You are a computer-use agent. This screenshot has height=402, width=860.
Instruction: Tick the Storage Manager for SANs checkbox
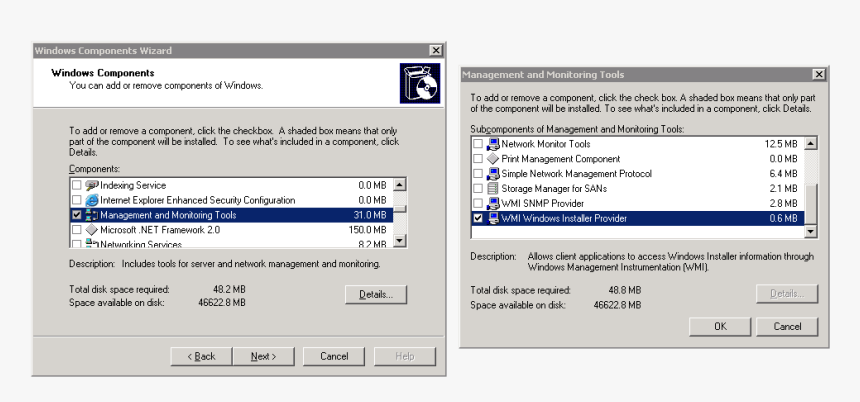[478, 188]
